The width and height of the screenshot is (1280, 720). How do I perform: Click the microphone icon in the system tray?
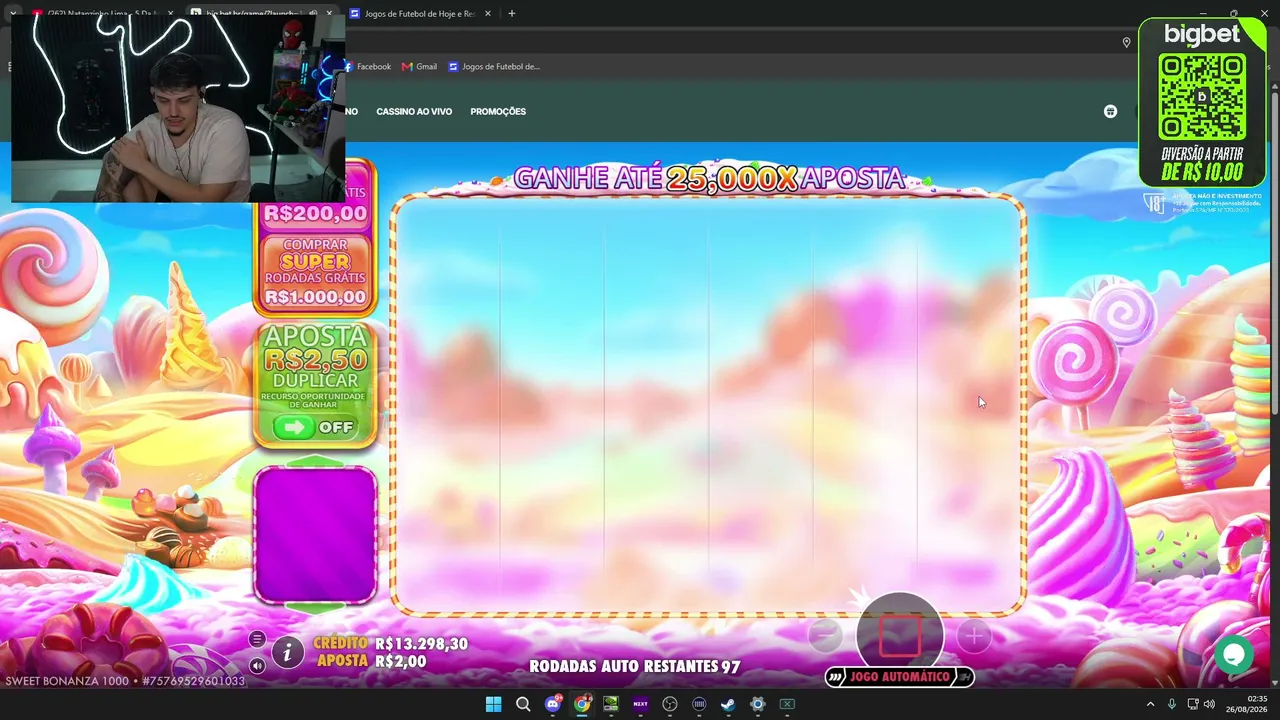[1172, 704]
